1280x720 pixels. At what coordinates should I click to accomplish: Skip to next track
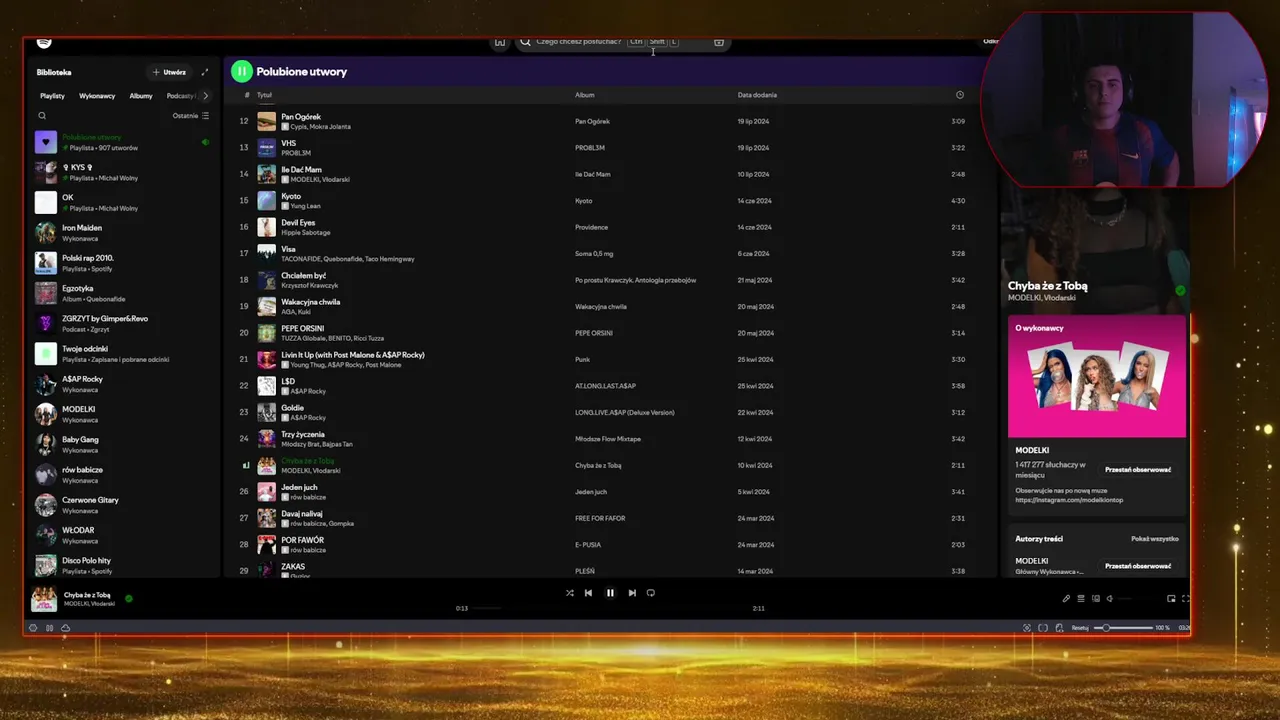[632, 593]
